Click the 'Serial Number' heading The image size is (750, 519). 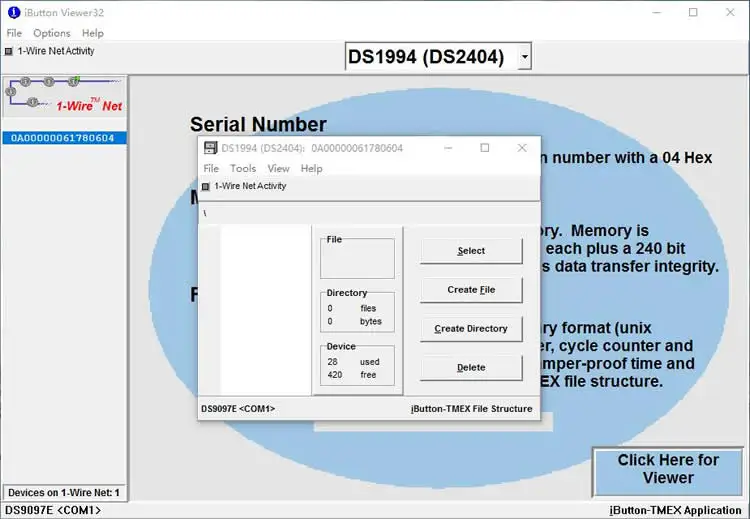tap(258, 124)
